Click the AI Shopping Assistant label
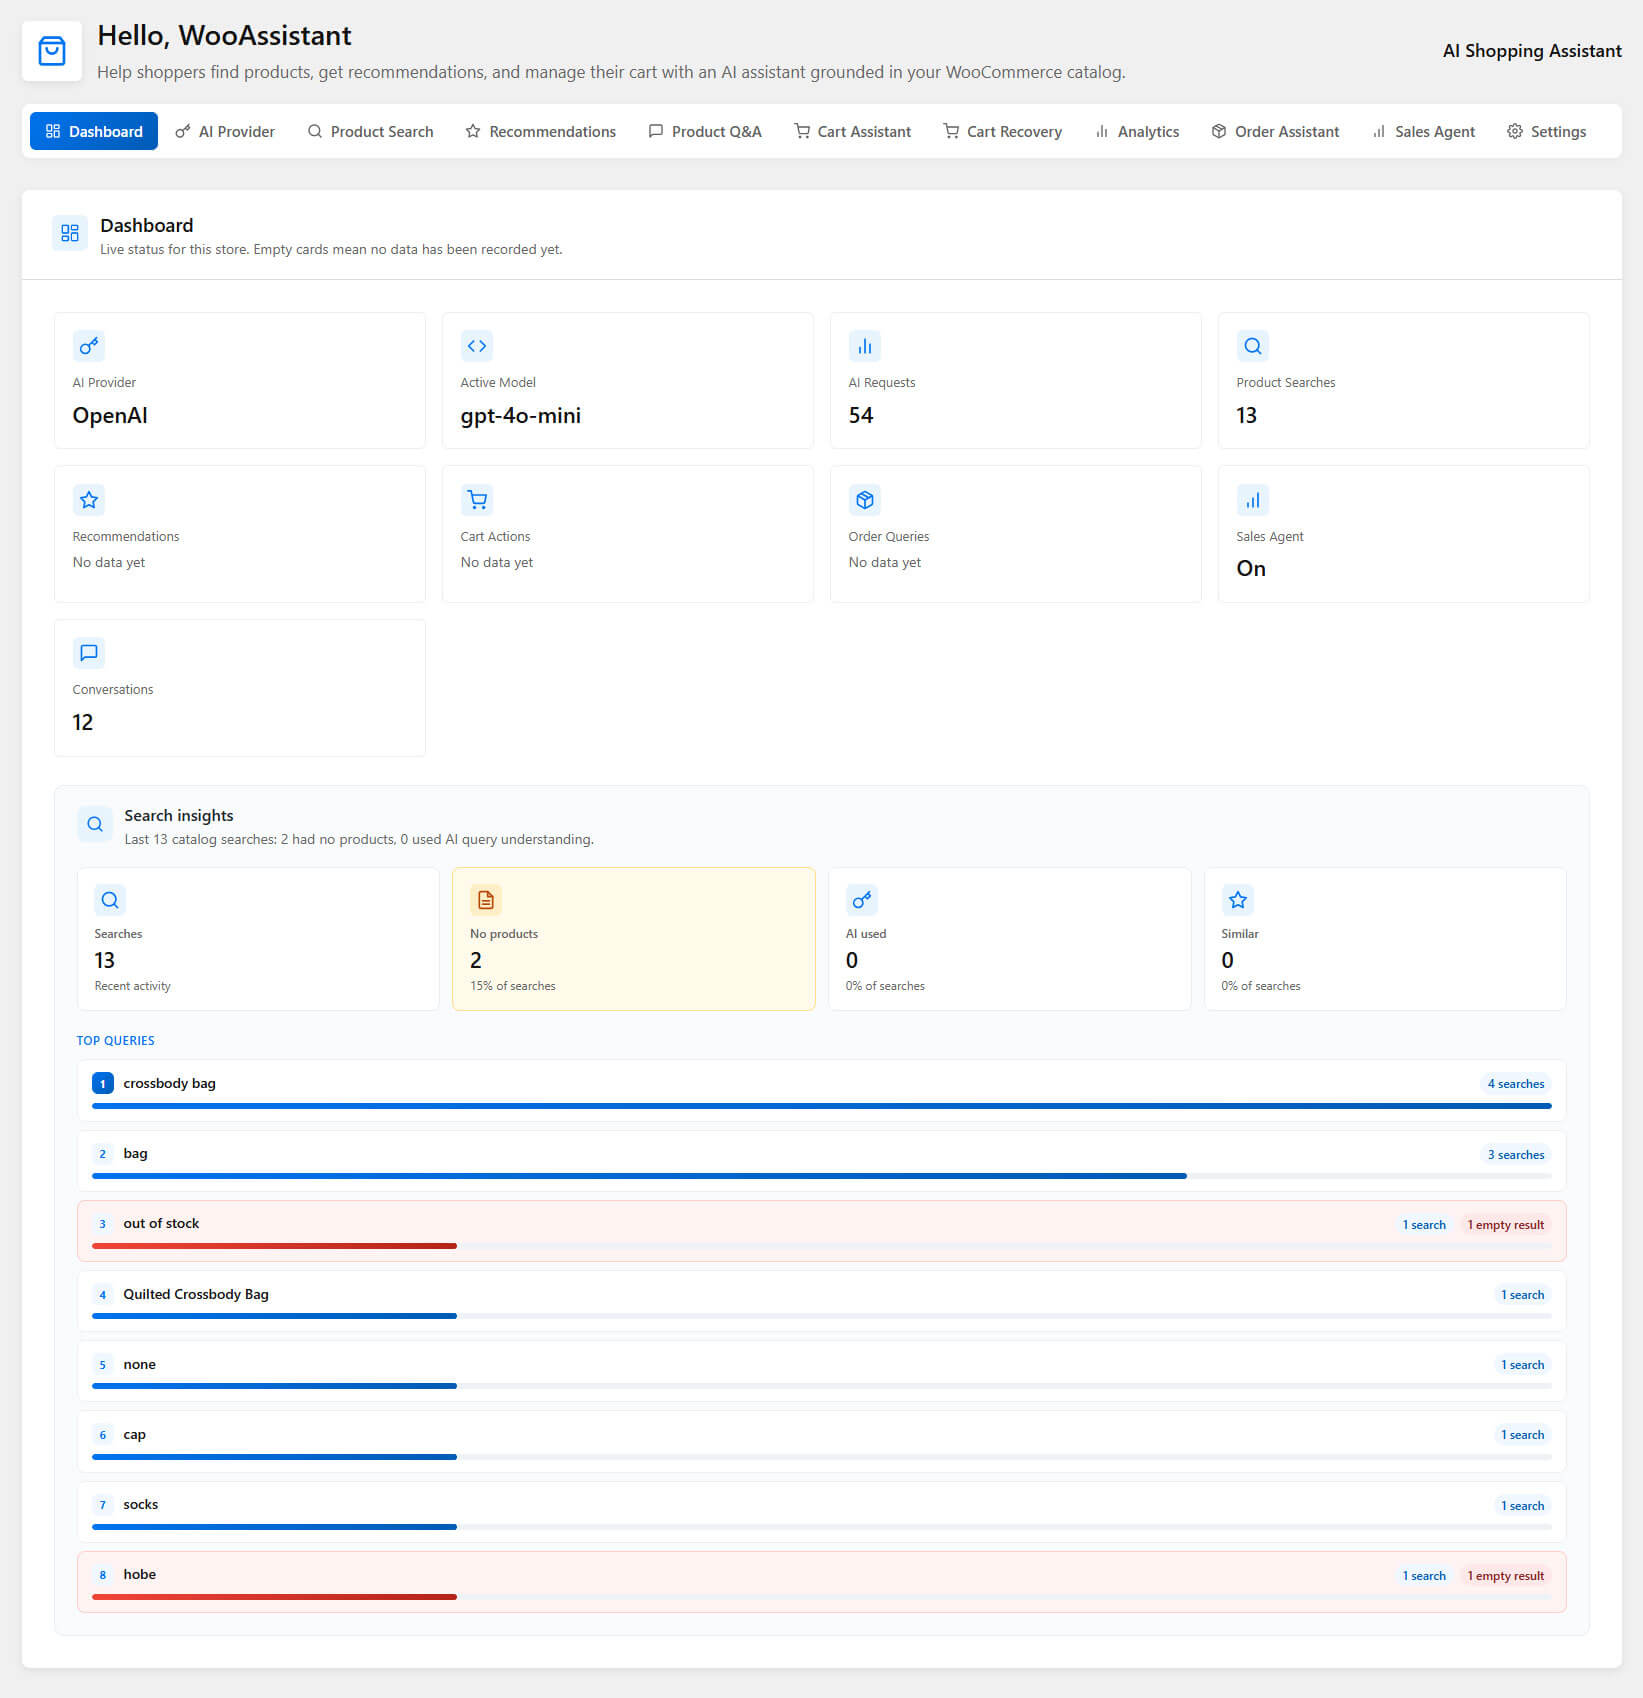The width and height of the screenshot is (1643, 1698). (x=1532, y=51)
